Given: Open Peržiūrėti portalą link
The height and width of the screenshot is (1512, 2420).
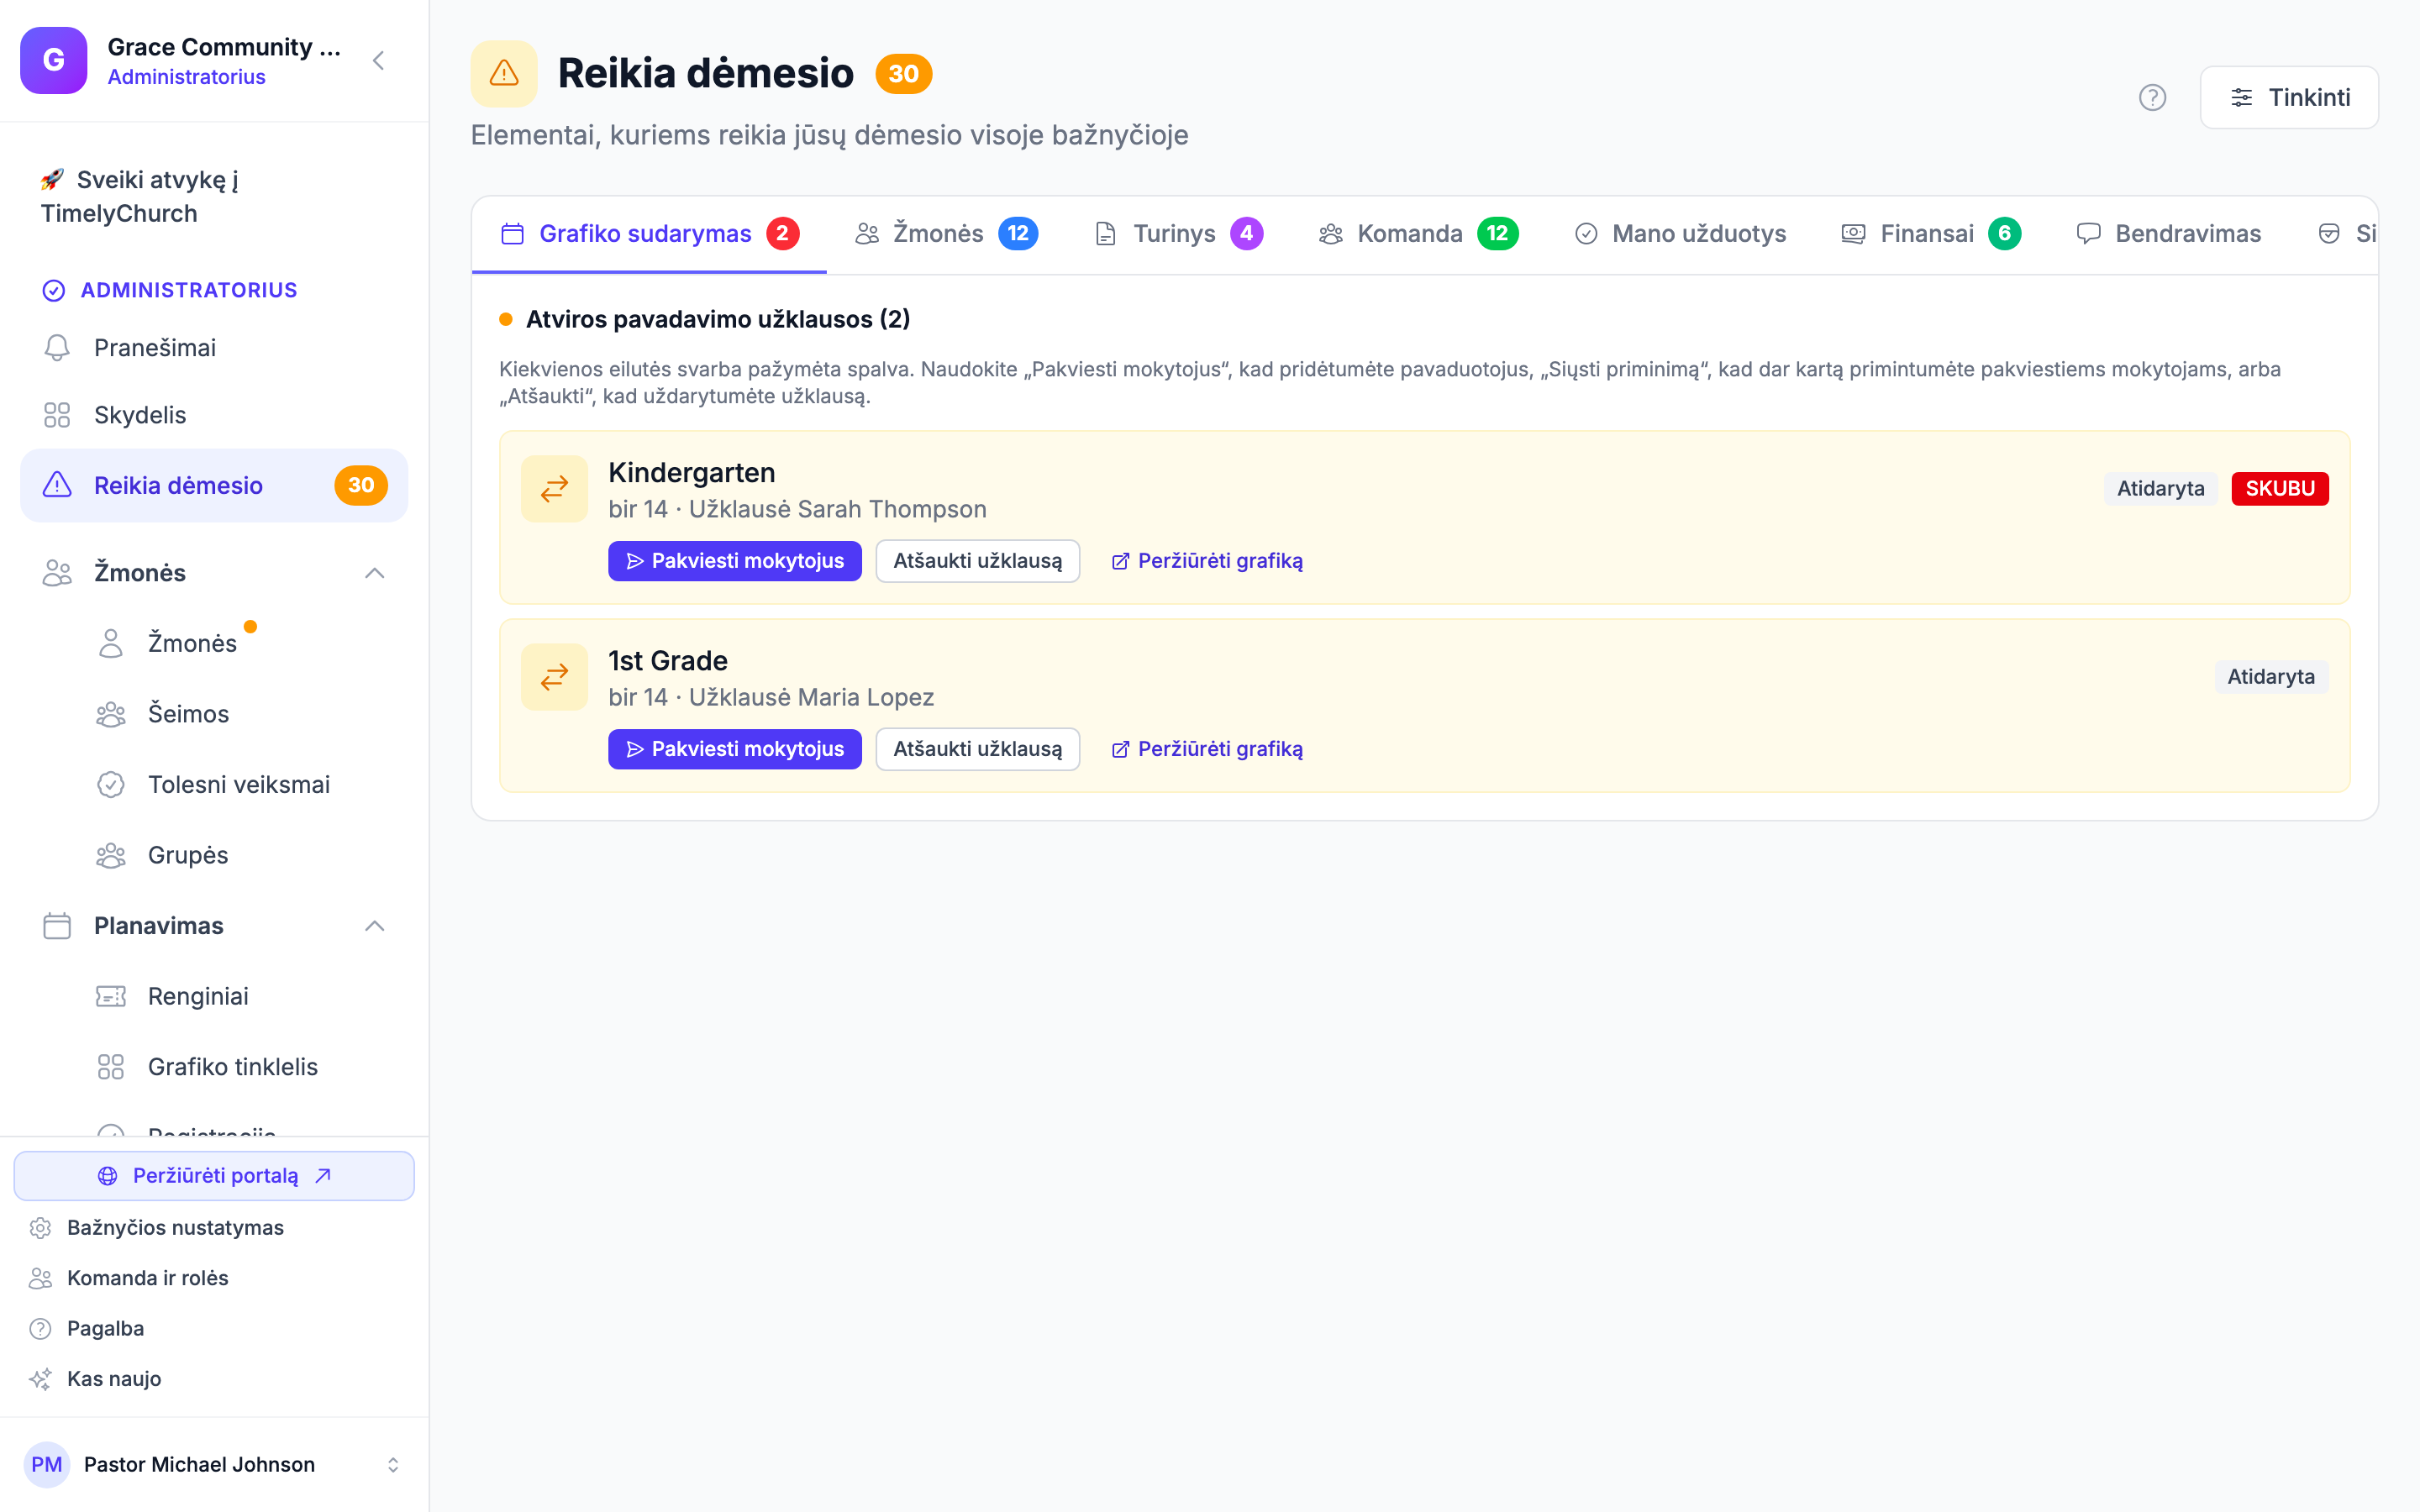Looking at the screenshot, I should click(x=214, y=1176).
